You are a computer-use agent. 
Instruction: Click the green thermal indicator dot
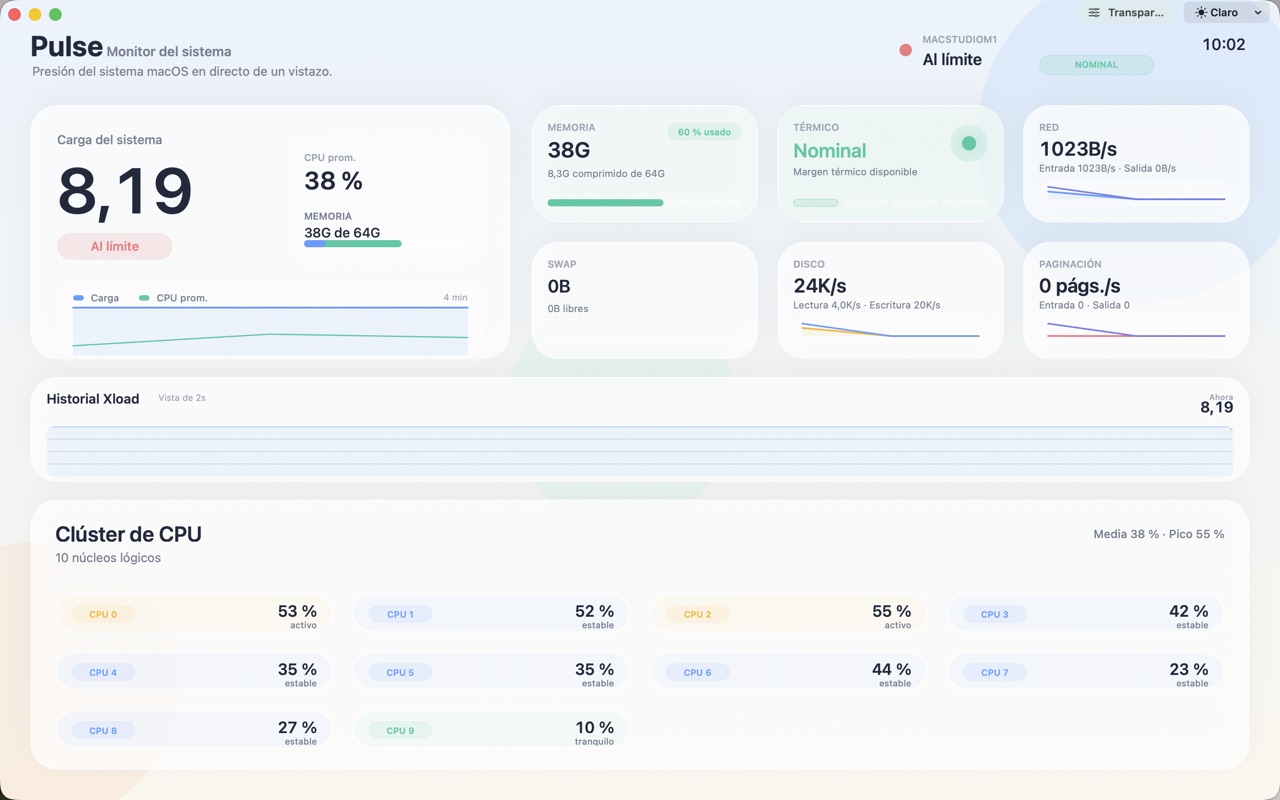[968, 143]
